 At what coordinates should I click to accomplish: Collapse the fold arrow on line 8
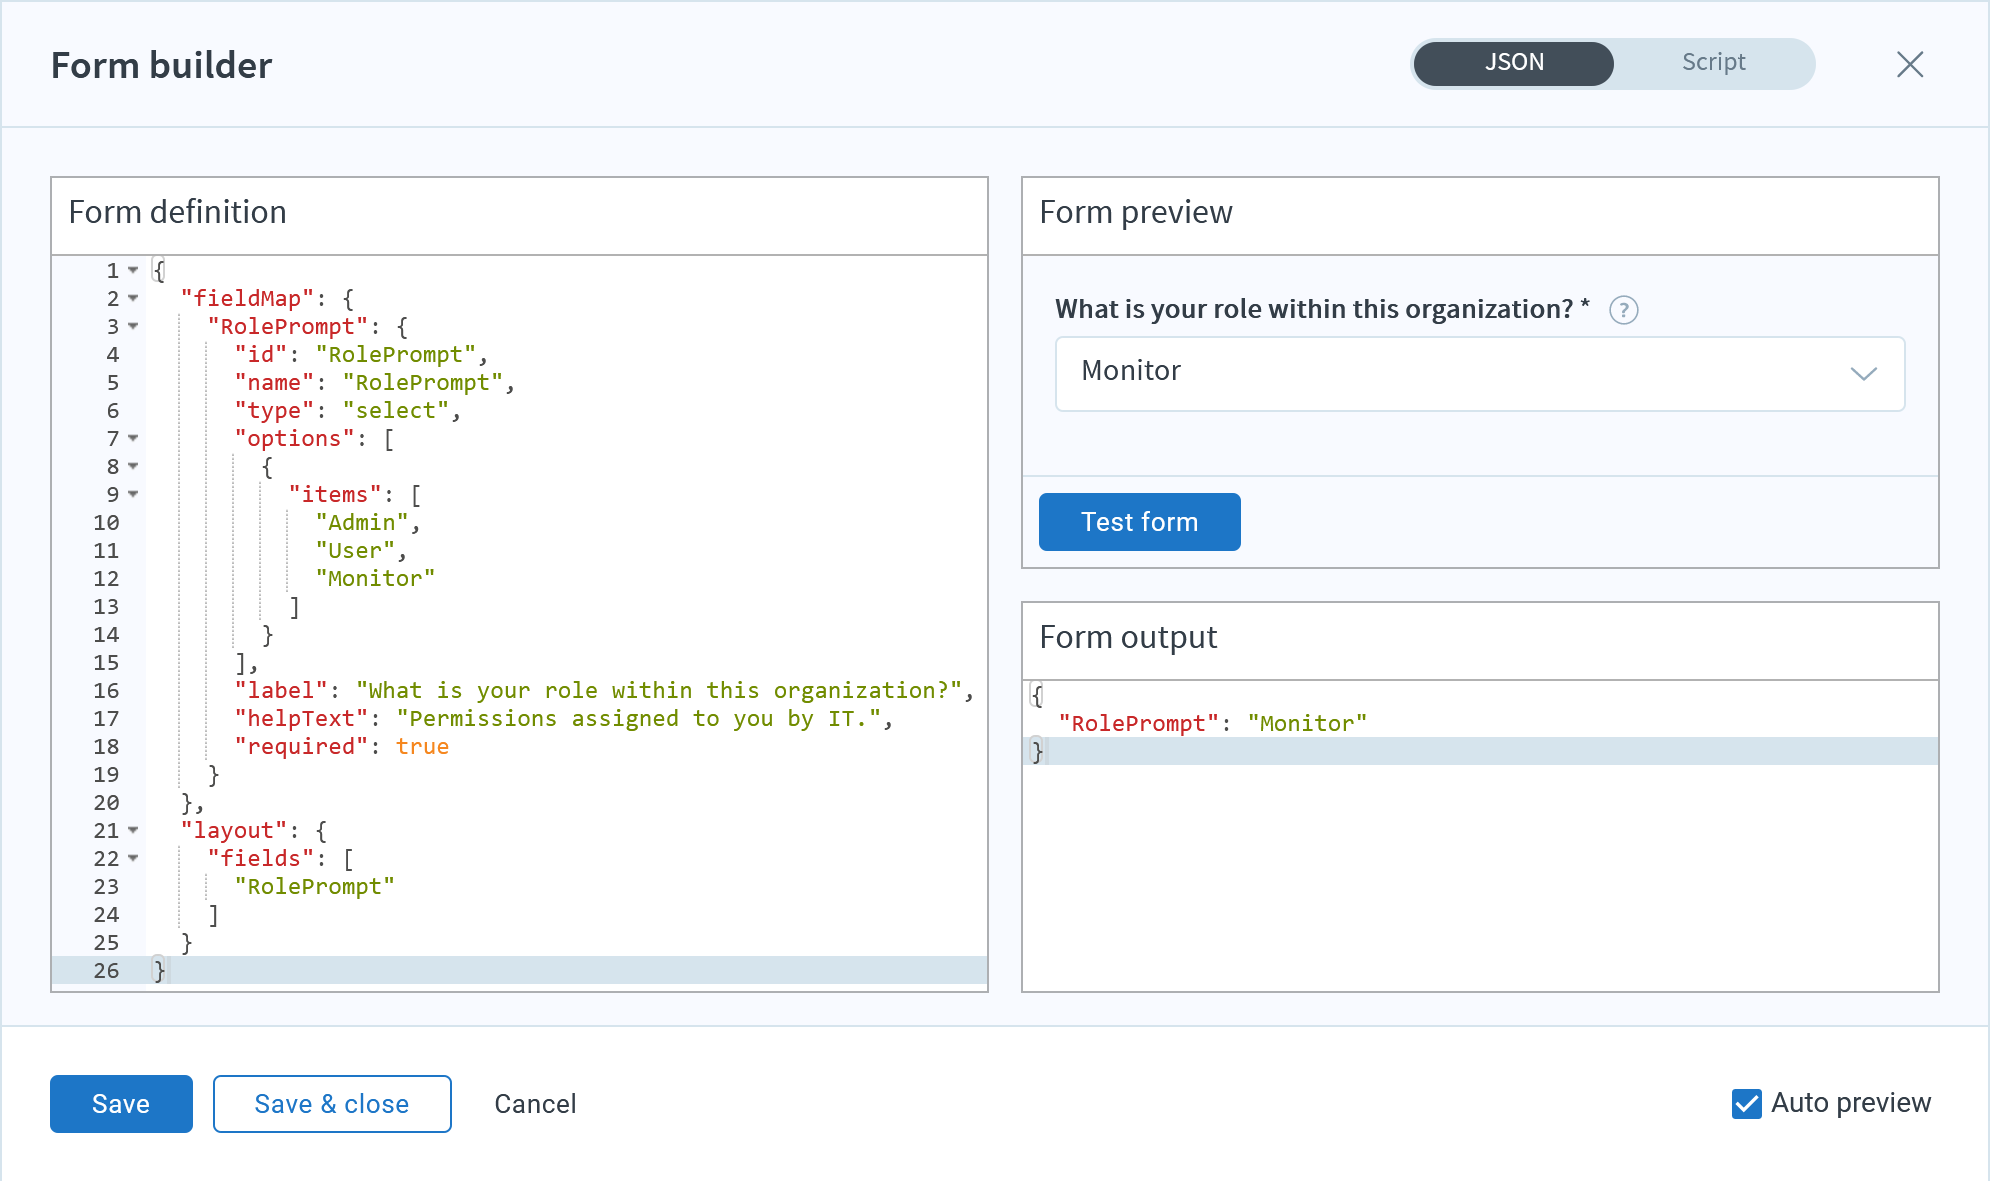pos(133,466)
